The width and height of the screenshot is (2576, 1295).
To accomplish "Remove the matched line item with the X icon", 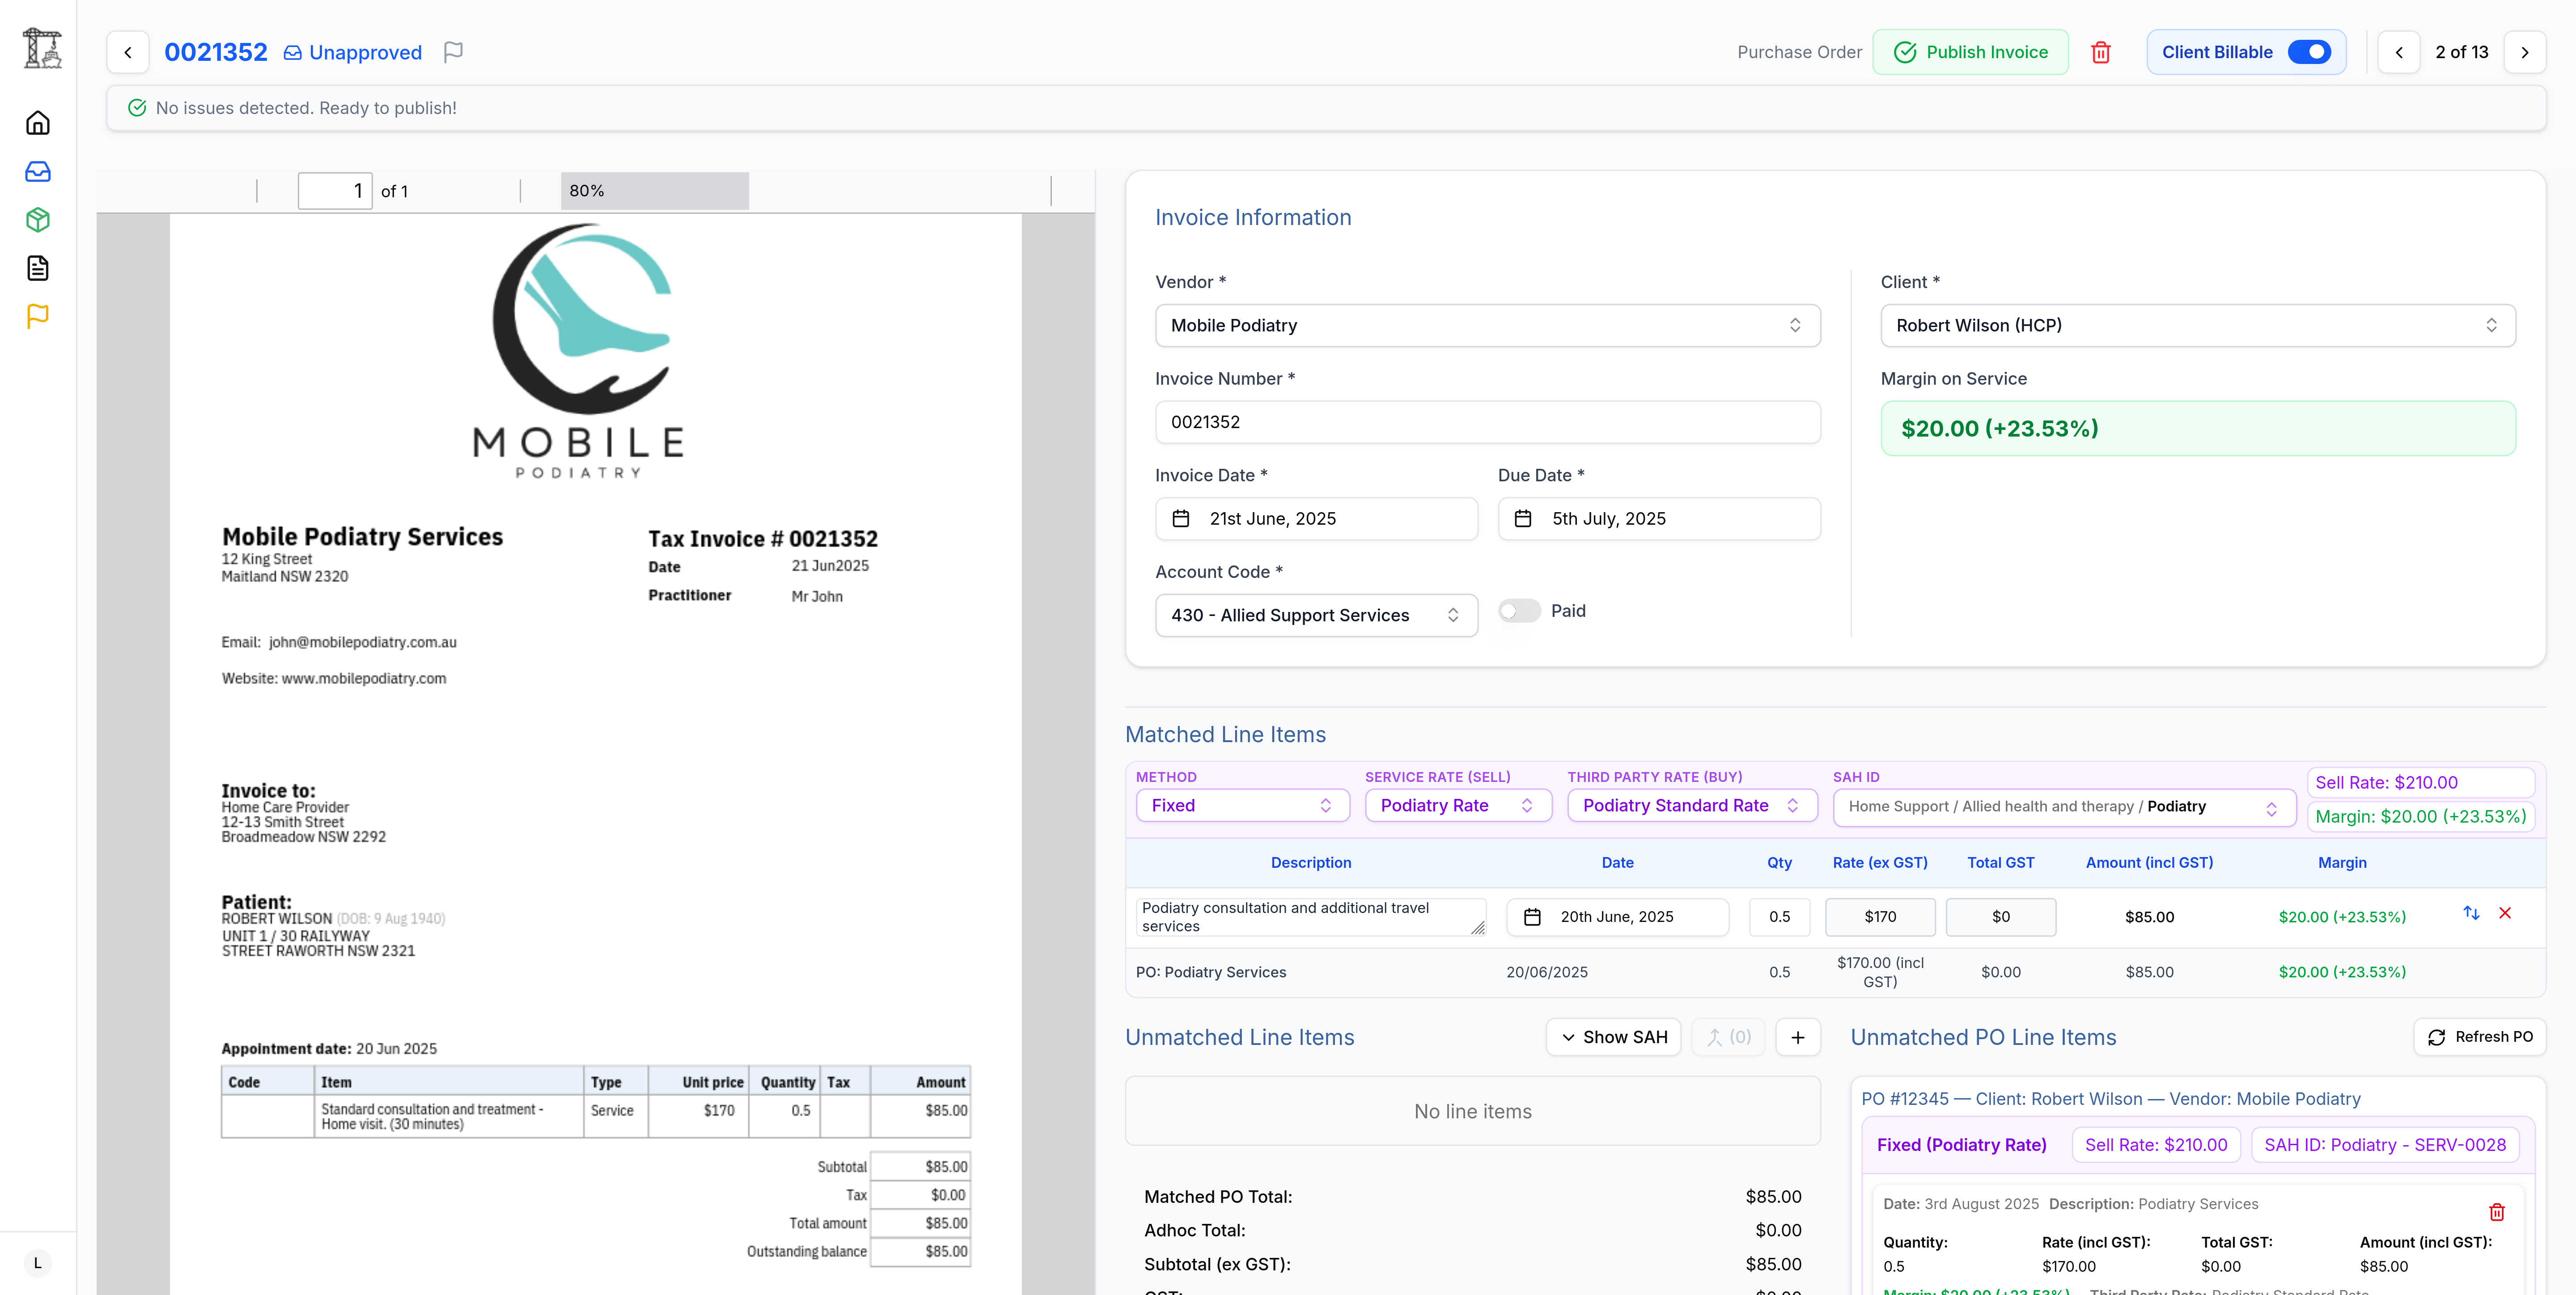I will point(2506,913).
